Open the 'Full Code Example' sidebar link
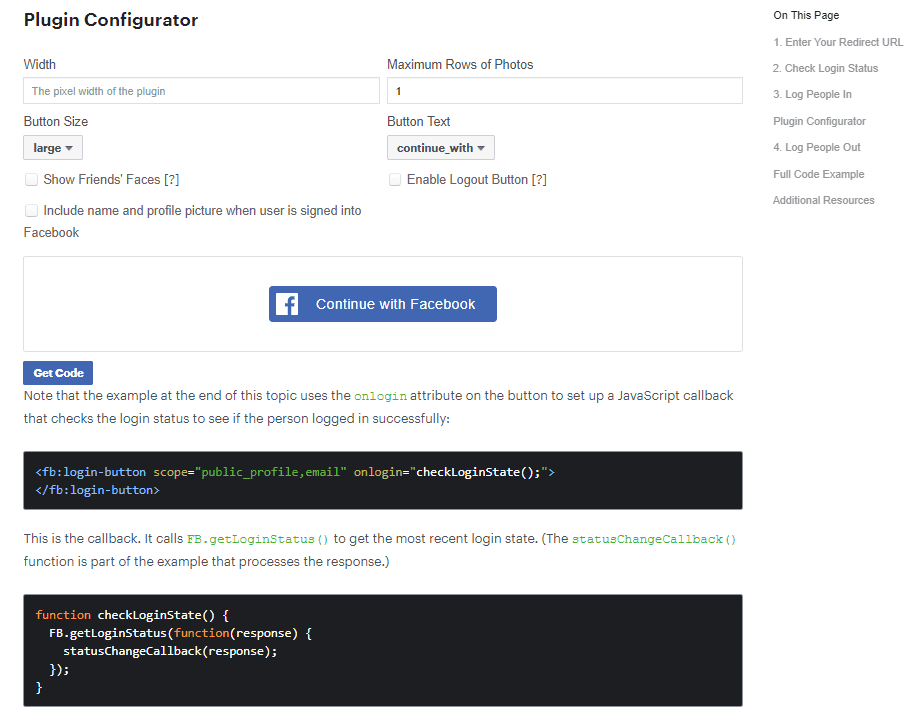915x720 pixels. 820,173
